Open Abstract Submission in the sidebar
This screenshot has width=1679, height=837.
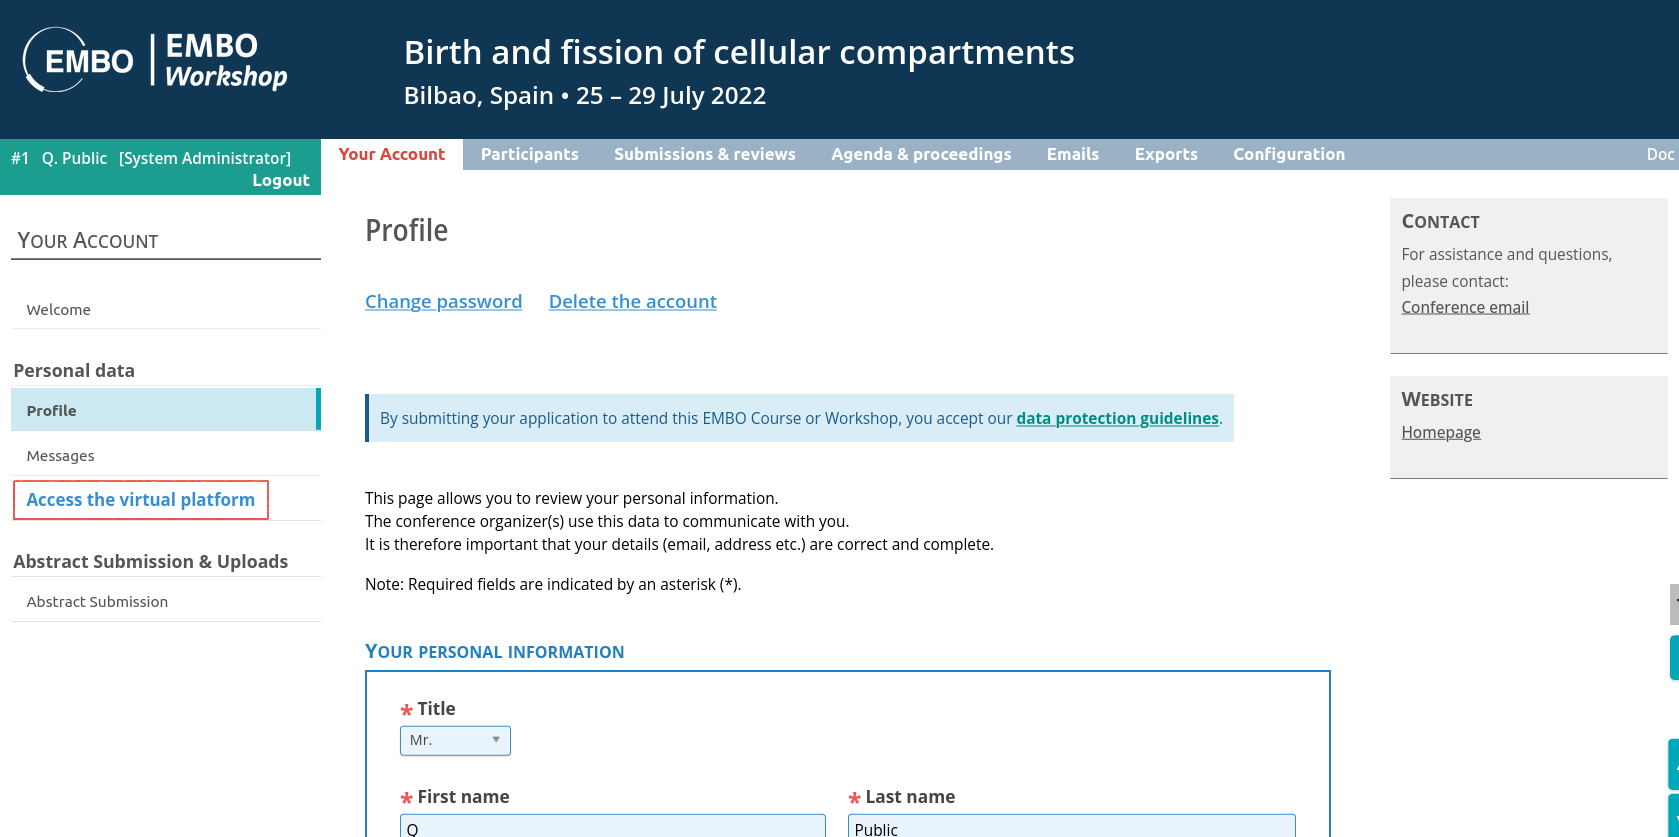(x=97, y=602)
